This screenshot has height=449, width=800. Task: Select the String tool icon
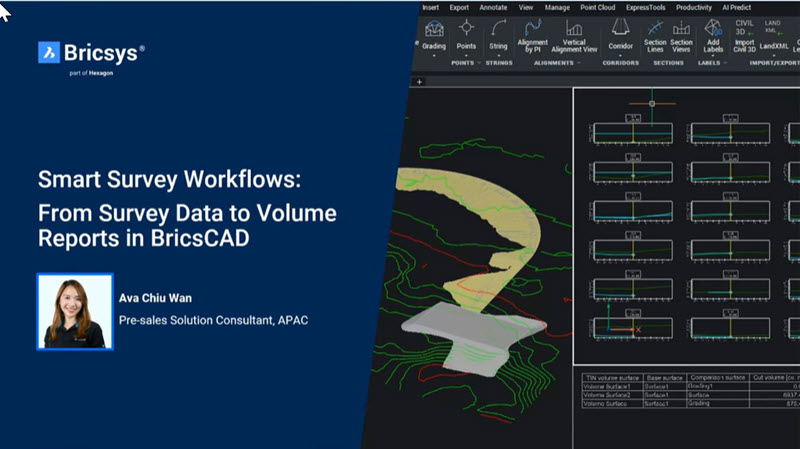(498, 28)
